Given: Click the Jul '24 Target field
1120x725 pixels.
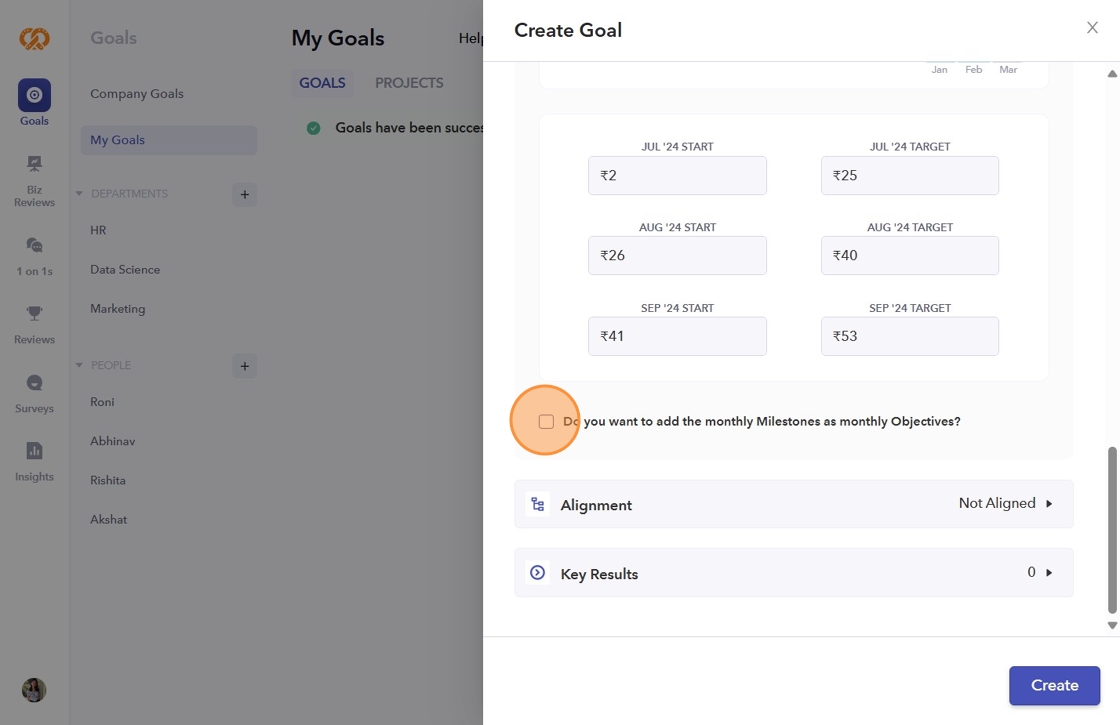Looking at the screenshot, I should pos(909,175).
